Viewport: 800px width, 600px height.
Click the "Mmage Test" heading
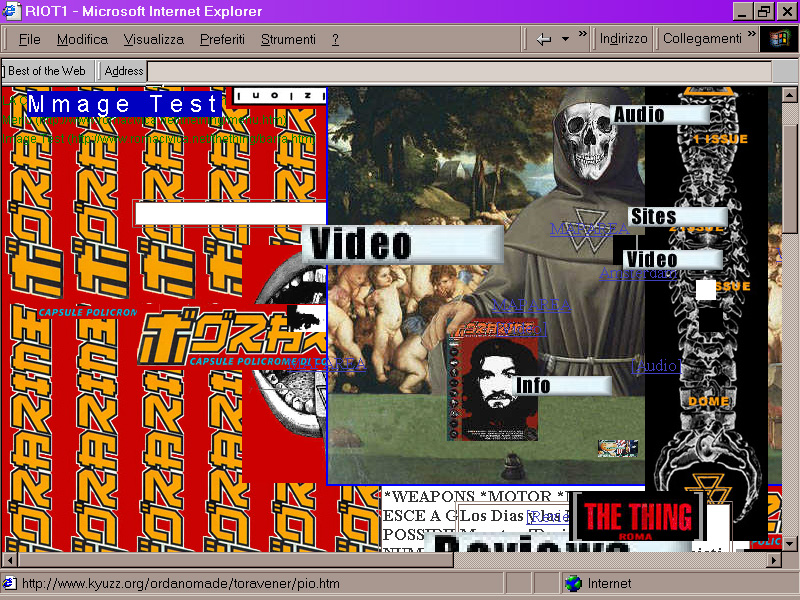pos(122,104)
